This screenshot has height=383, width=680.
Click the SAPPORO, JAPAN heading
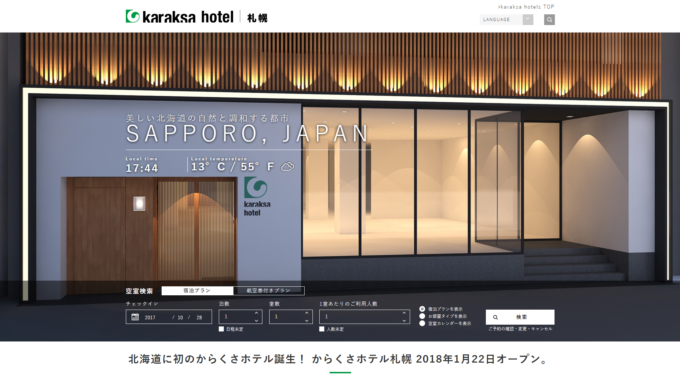pyautogui.click(x=247, y=134)
